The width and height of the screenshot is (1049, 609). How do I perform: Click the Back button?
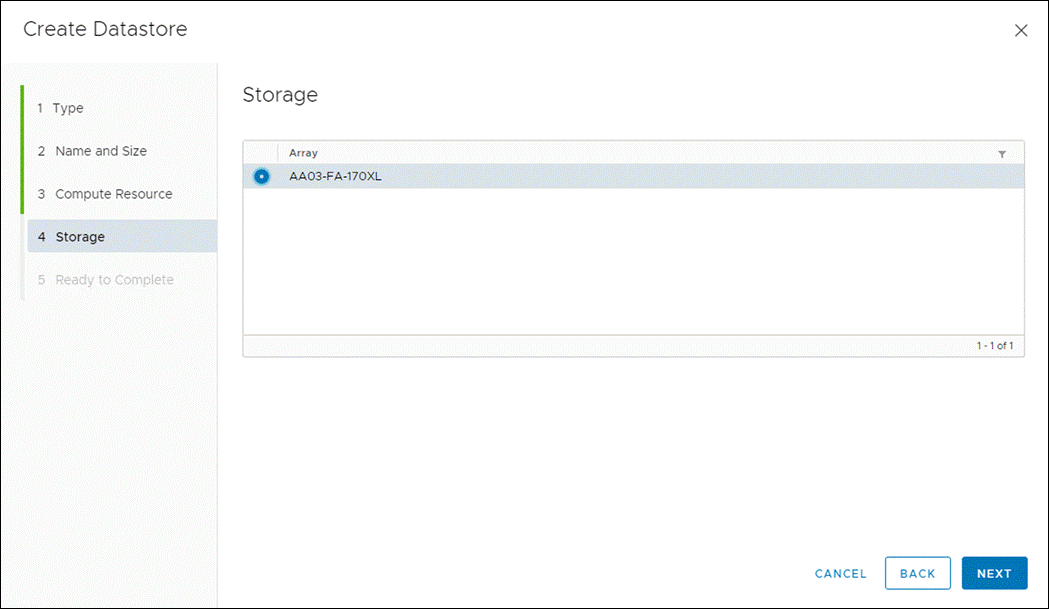[917, 573]
